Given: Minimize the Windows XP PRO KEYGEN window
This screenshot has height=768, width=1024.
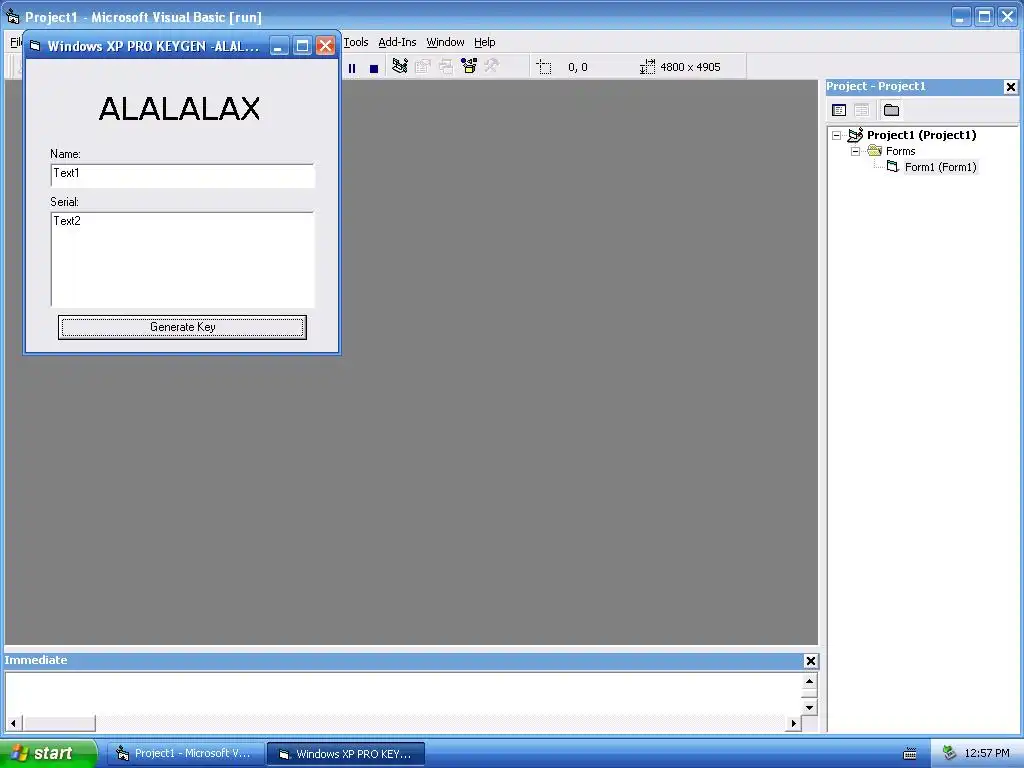Looking at the screenshot, I should coord(279,46).
